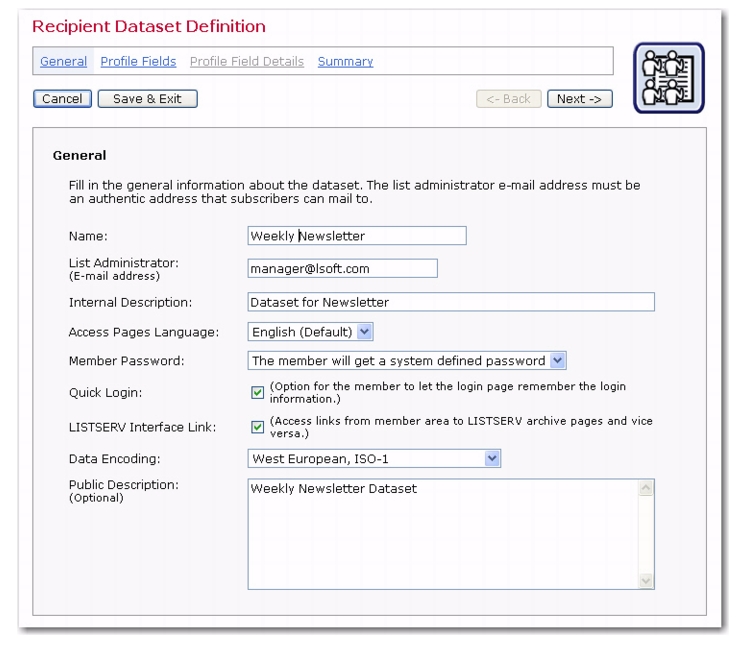
Task: Toggle the Quick Login checkbox
Action: pyautogui.click(x=257, y=392)
